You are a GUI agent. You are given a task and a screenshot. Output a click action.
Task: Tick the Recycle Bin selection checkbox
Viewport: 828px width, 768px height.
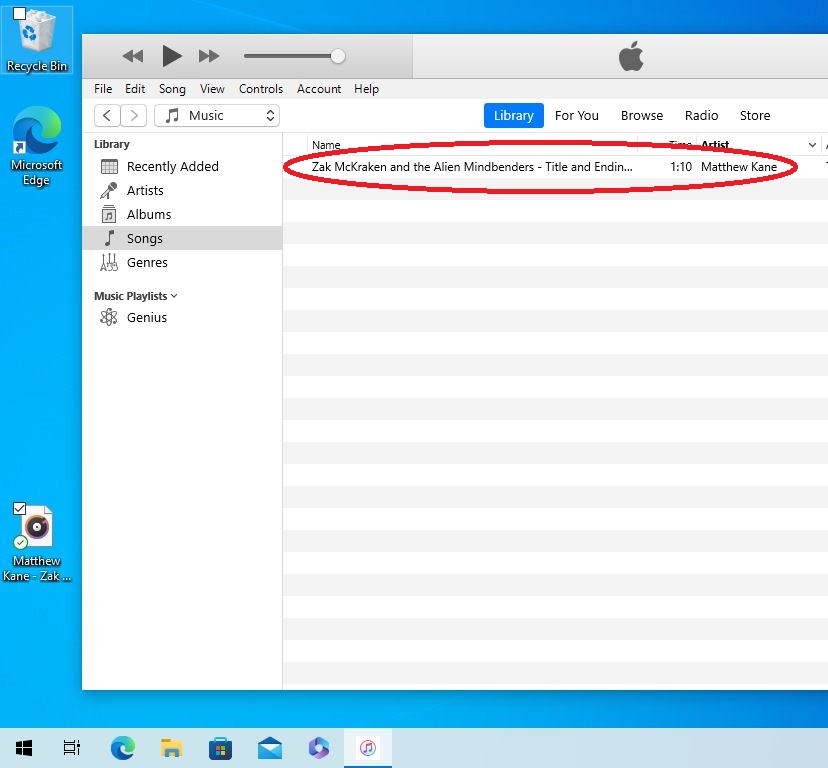point(20,14)
